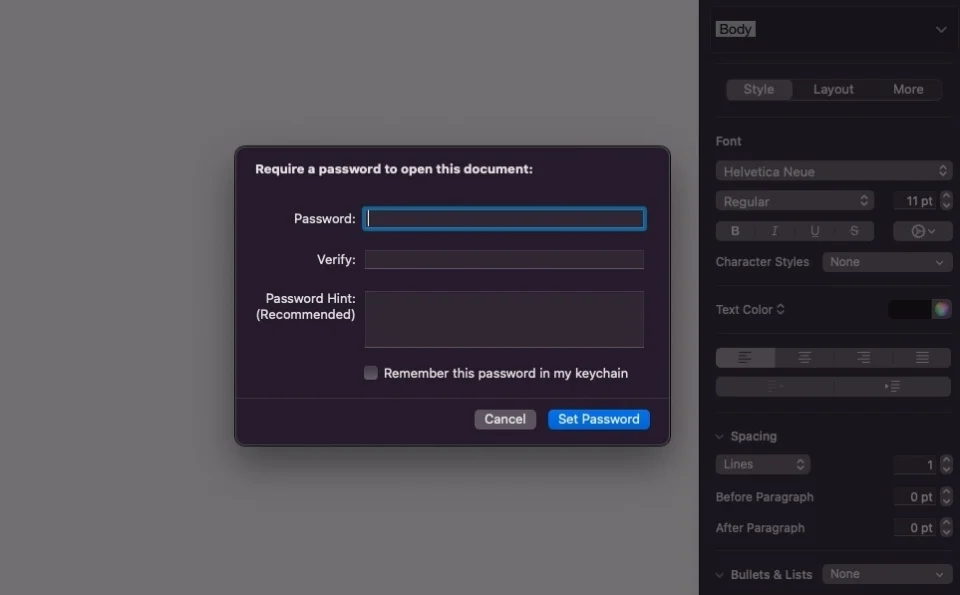Image resolution: width=960 pixels, height=595 pixels.
Task: Open the Bullets & Lists style dropdown
Action: click(887, 574)
